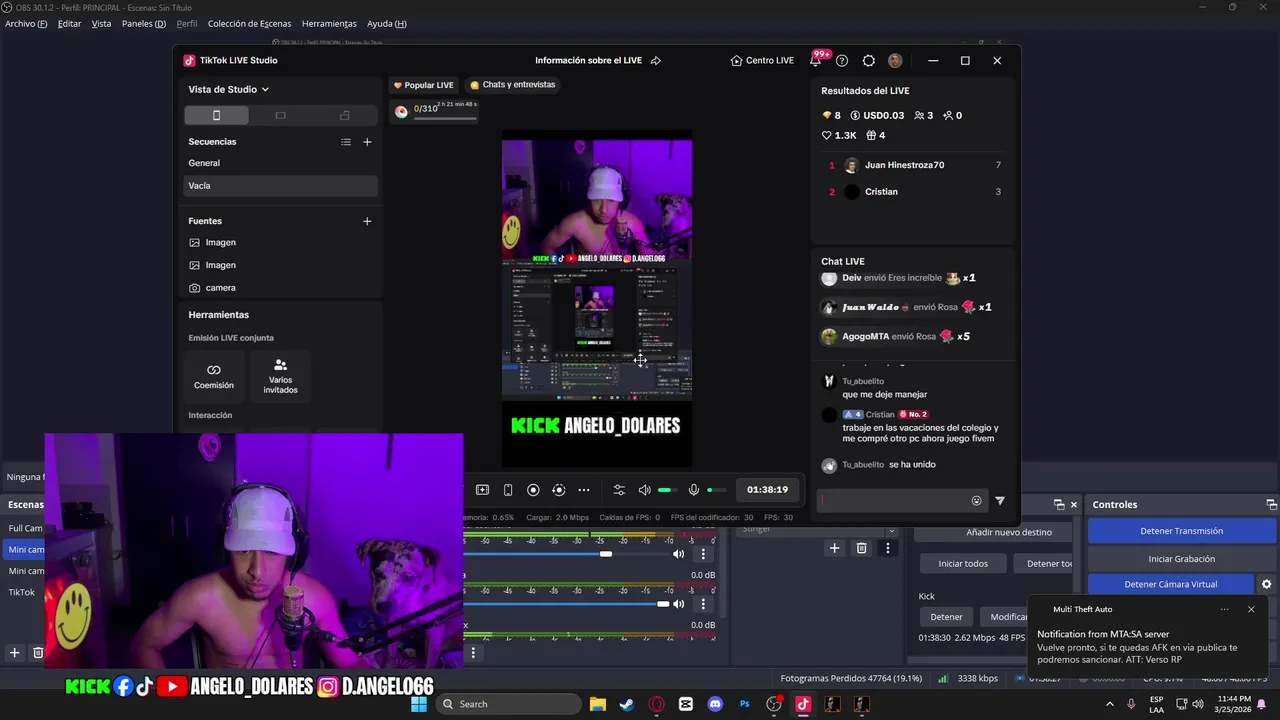
Task: Adjust the speaker volume slider in TikTok Studio
Action: coord(667,490)
